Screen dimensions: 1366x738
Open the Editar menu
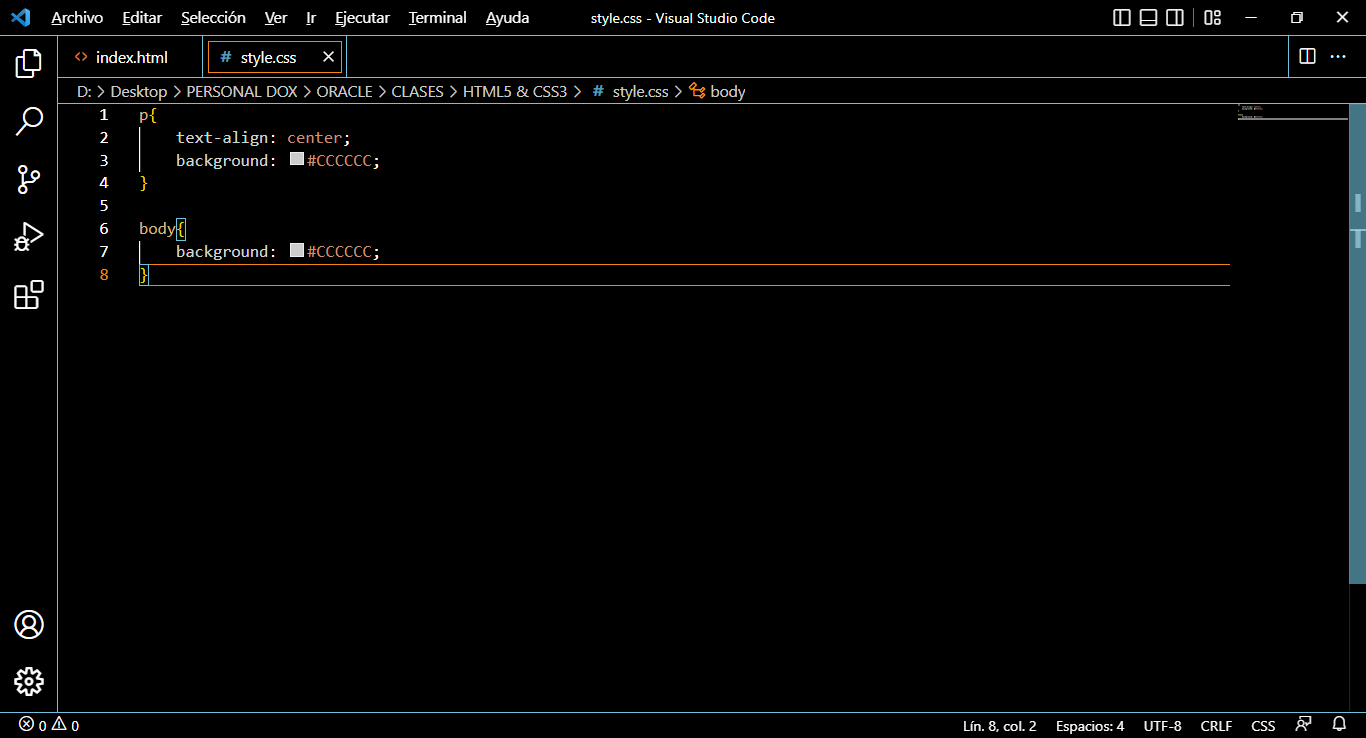tap(142, 18)
